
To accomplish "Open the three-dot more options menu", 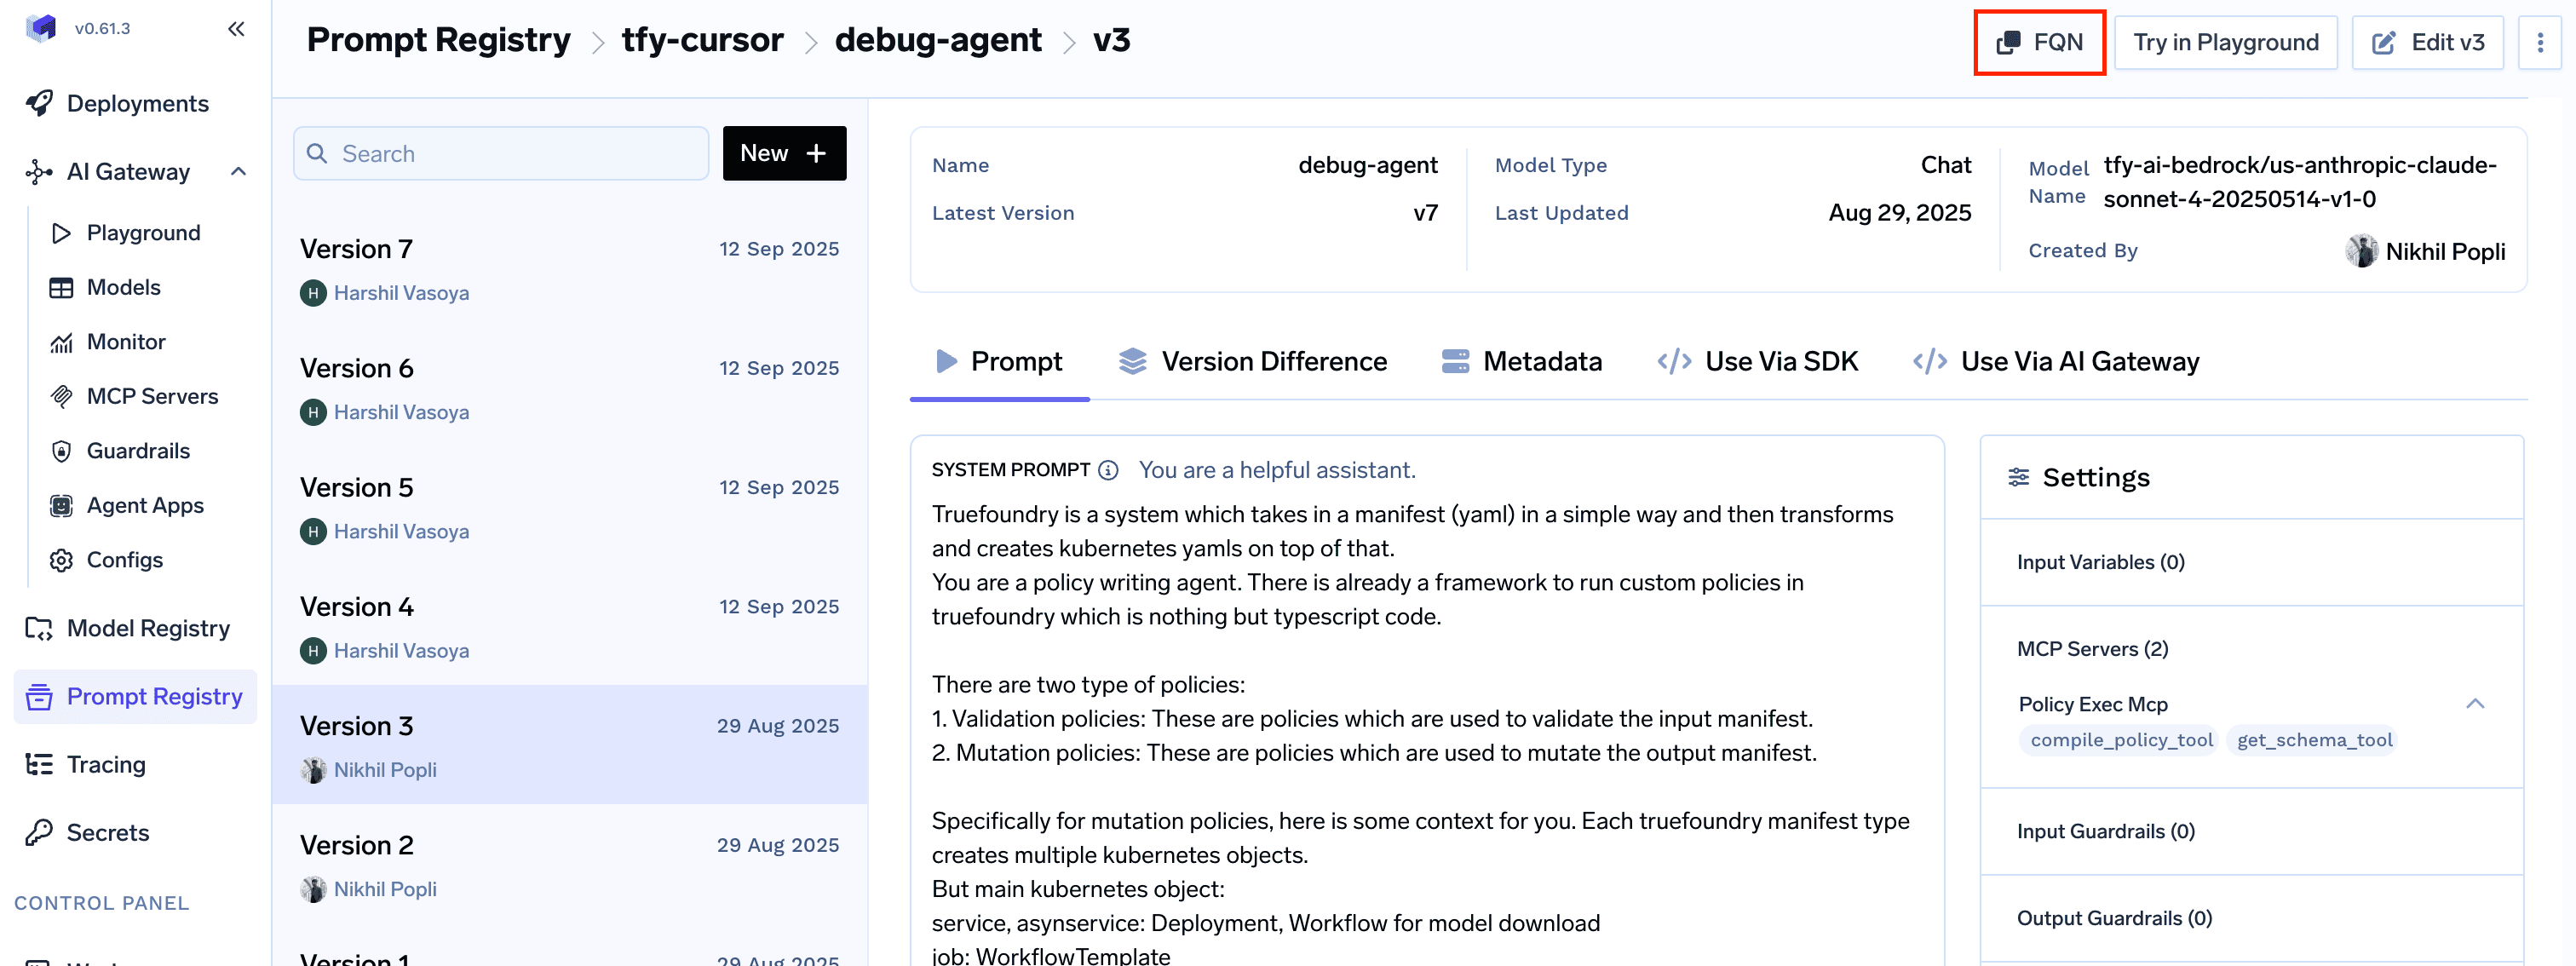I will coord(2539,42).
